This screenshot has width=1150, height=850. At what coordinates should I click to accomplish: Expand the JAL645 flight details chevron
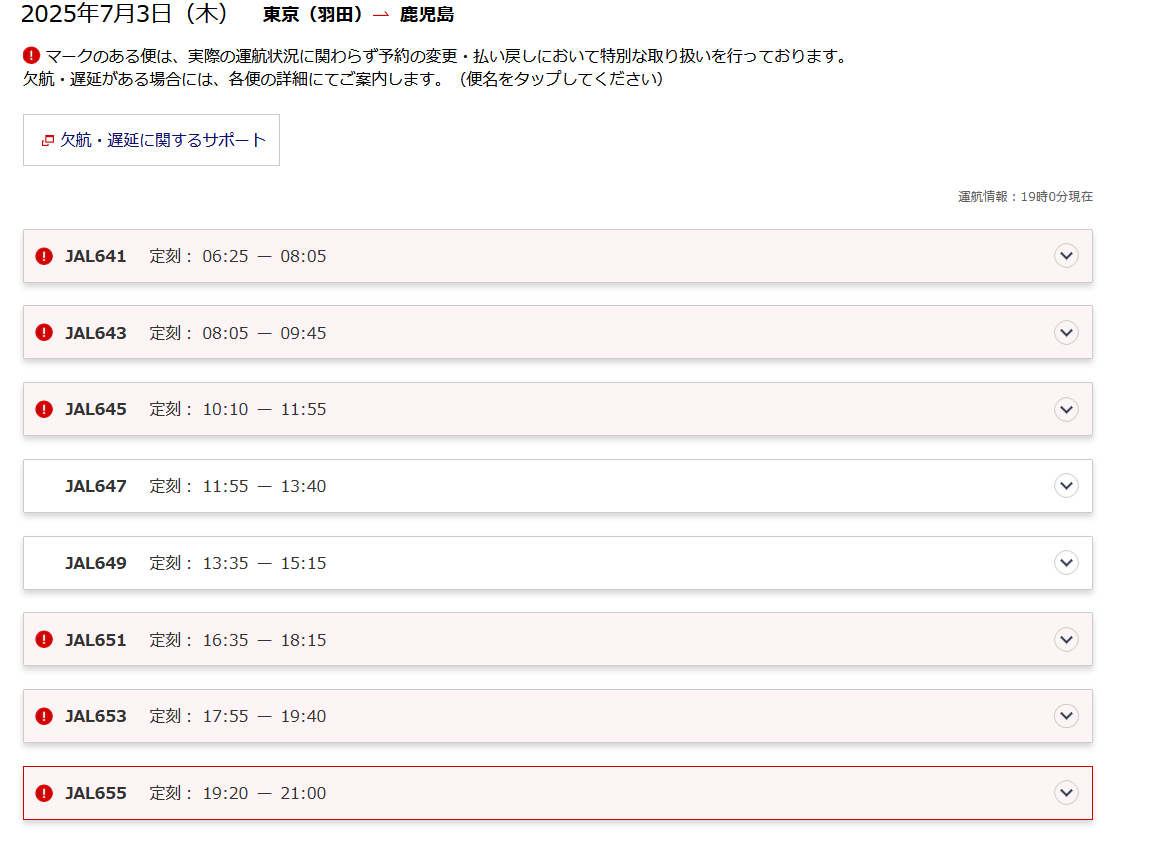point(1066,409)
